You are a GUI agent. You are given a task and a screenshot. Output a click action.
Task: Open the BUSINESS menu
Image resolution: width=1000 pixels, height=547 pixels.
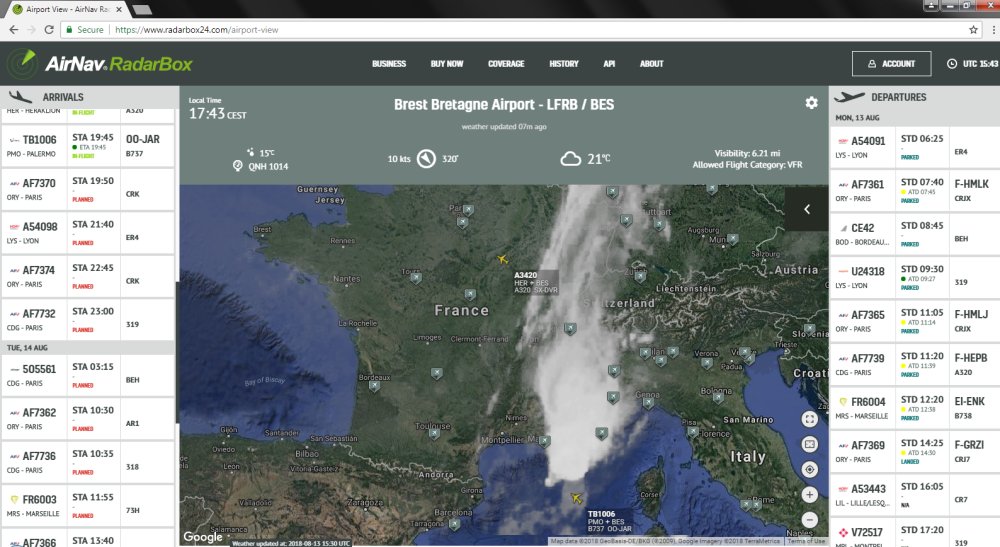click(389, 64)
